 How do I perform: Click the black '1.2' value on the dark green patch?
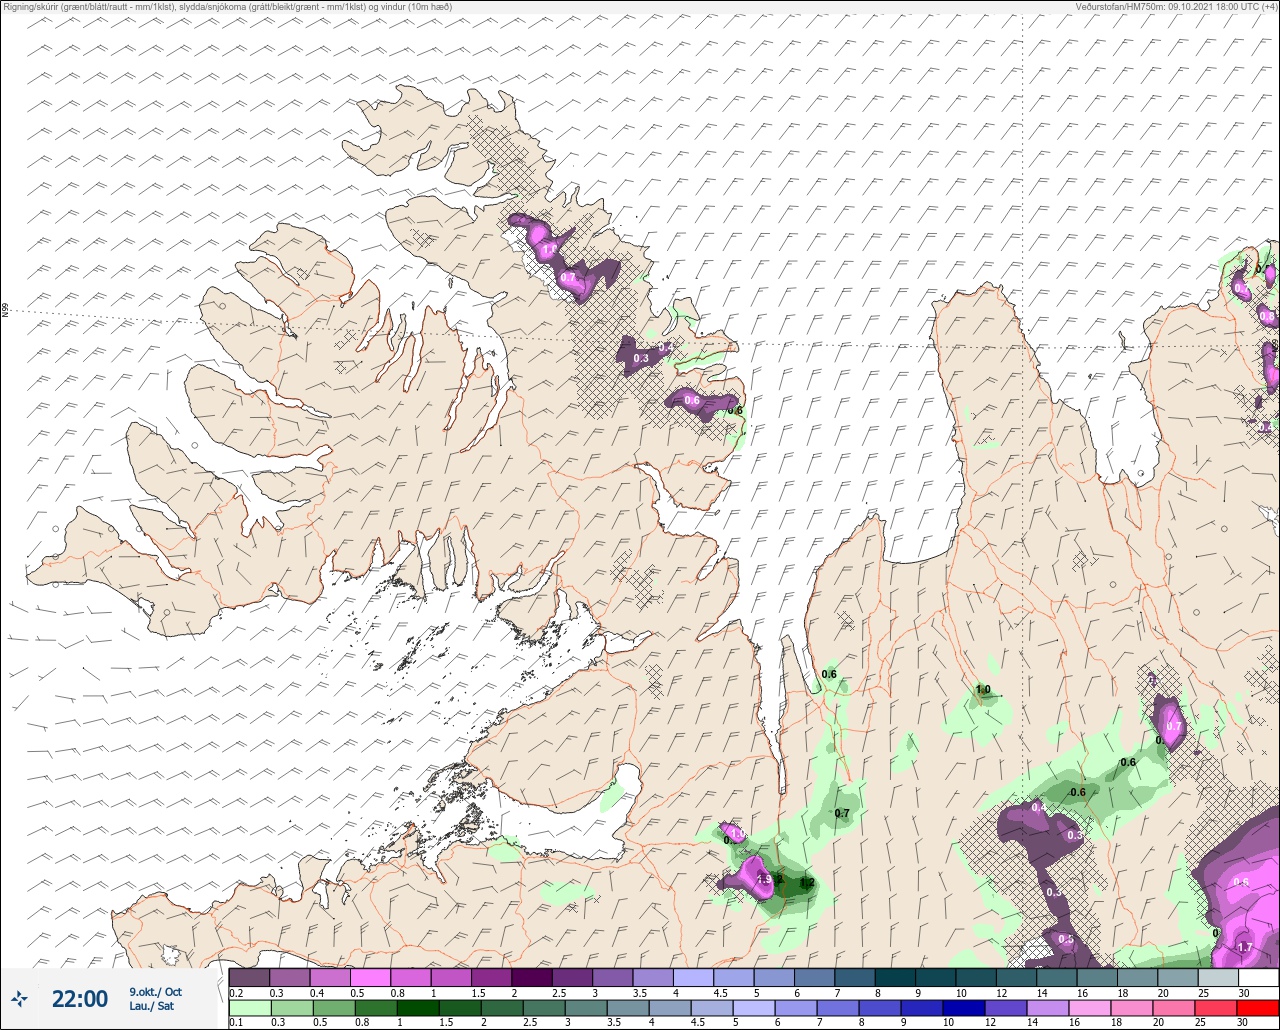pos(806,884)
